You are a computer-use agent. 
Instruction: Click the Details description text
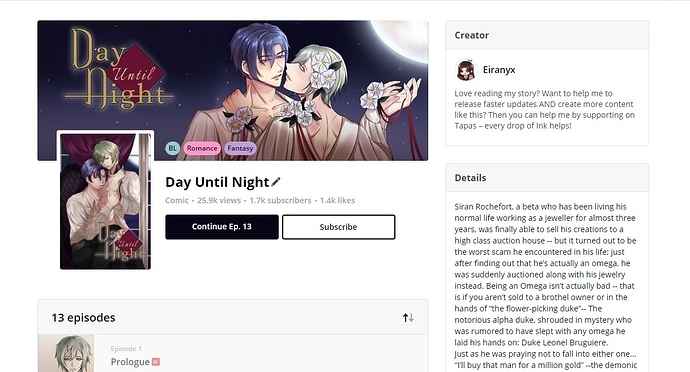(546, 286)
